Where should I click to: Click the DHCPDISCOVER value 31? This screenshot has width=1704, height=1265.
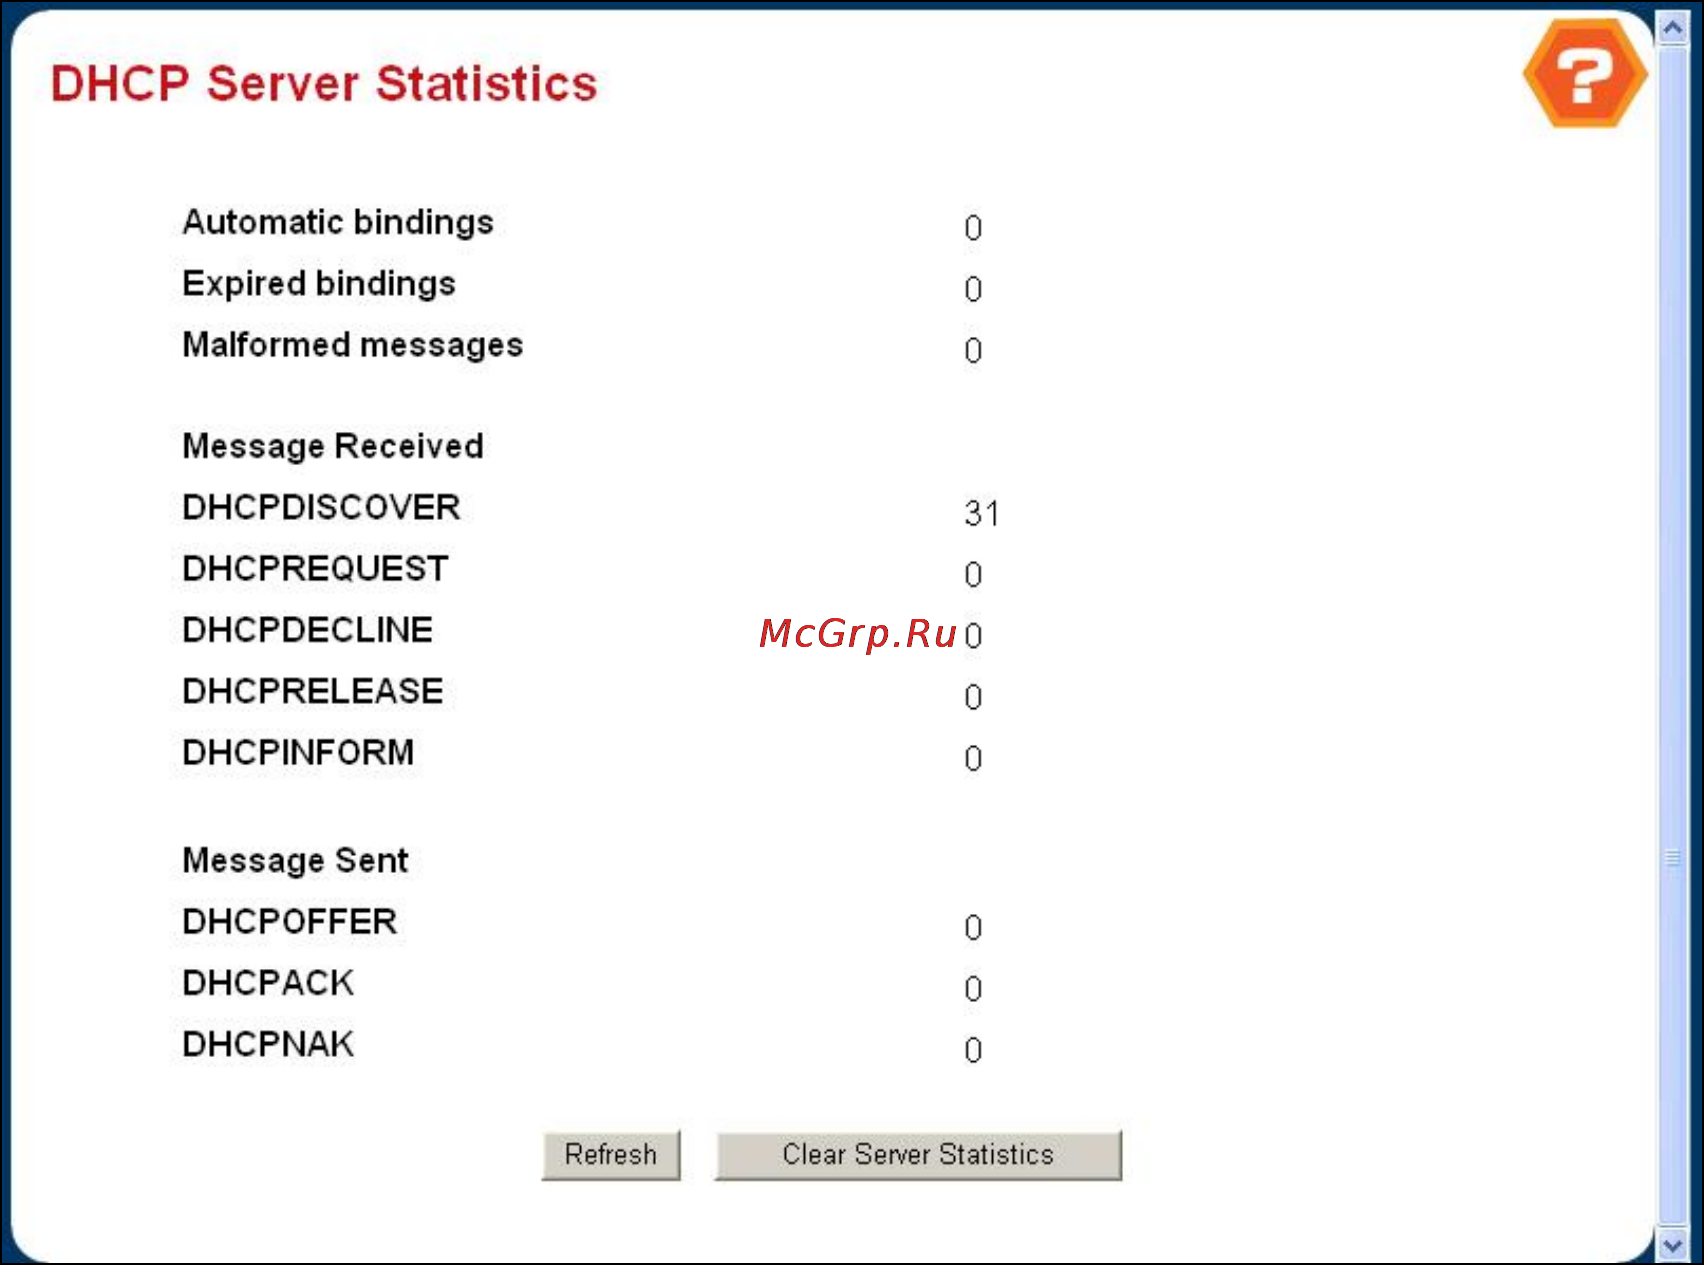(x=982, y=513)
